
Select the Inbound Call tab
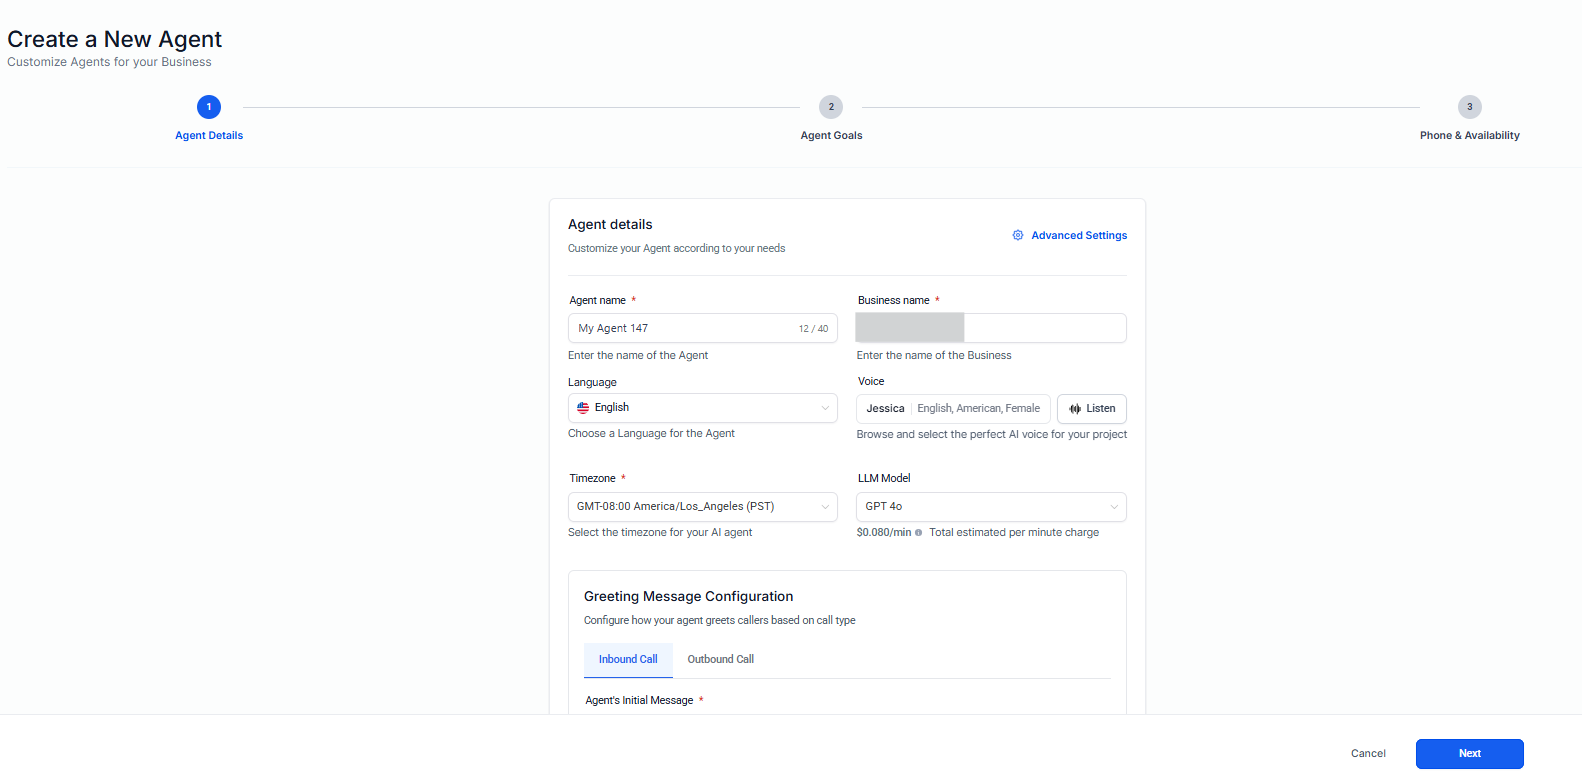pos(628,660)
